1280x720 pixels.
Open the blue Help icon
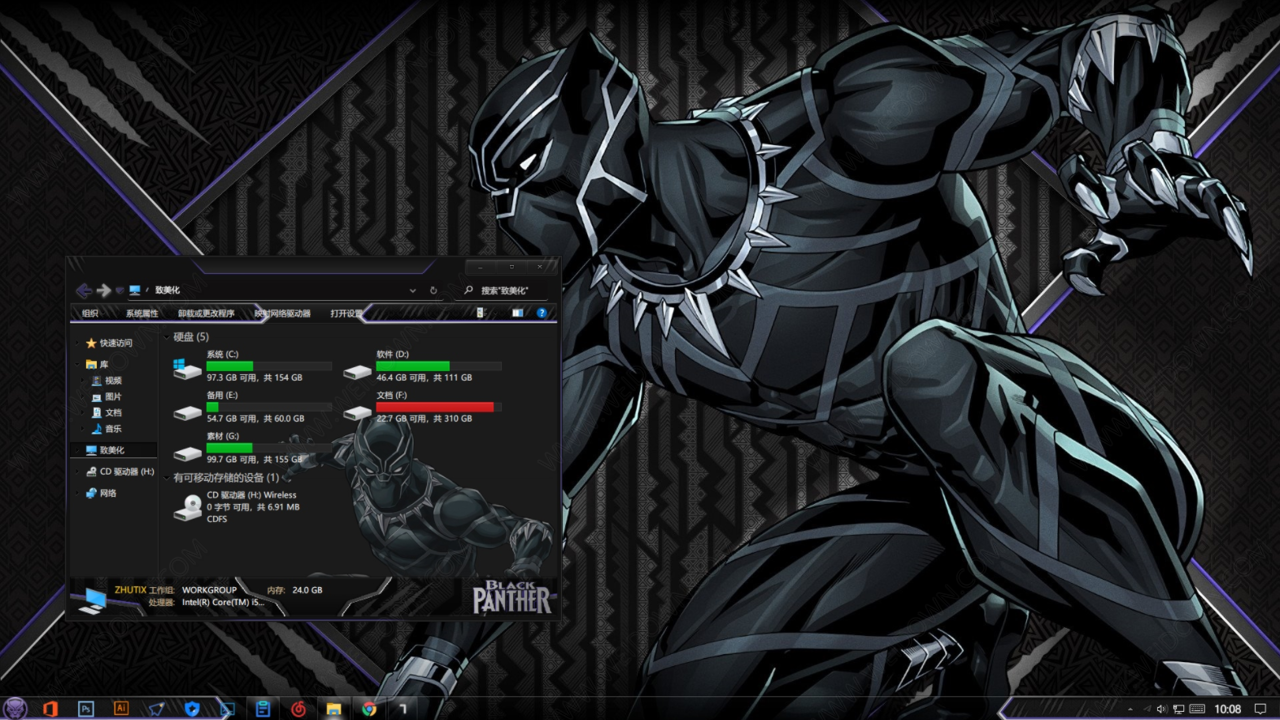pos(542,313)
